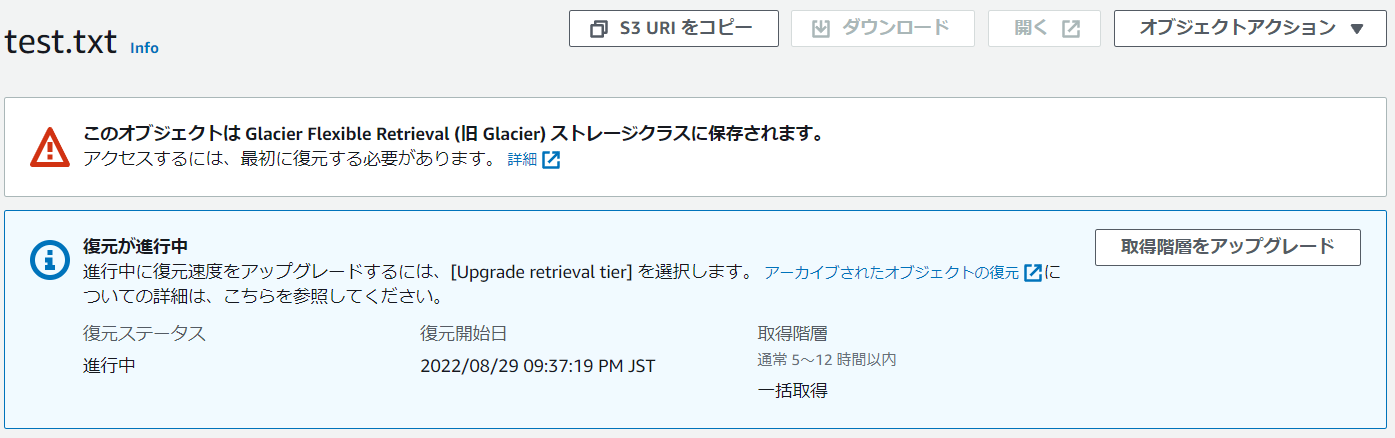Open the アーカイブされたオブジェクトの復元 link
The image size is (1395, 438).
point(891,273)
